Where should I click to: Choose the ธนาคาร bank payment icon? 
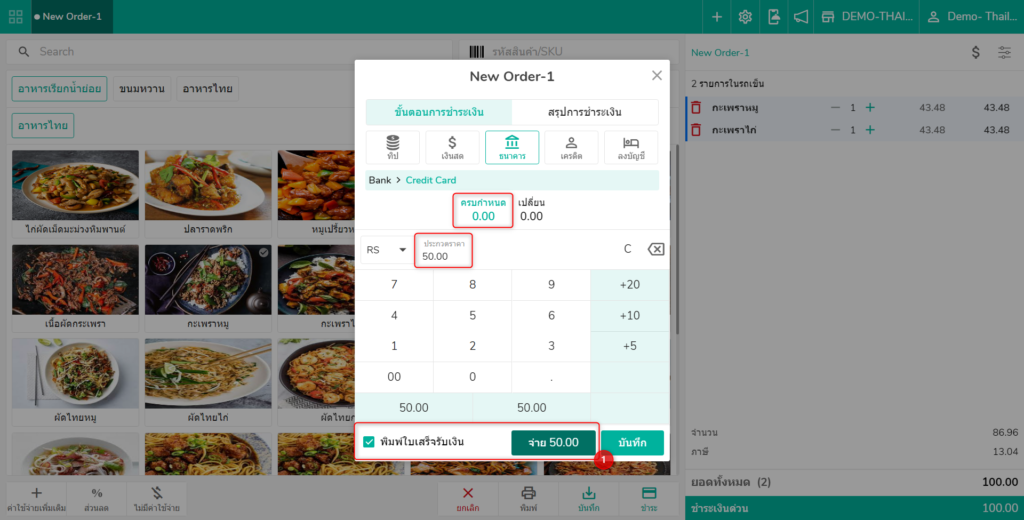[512, 148]
